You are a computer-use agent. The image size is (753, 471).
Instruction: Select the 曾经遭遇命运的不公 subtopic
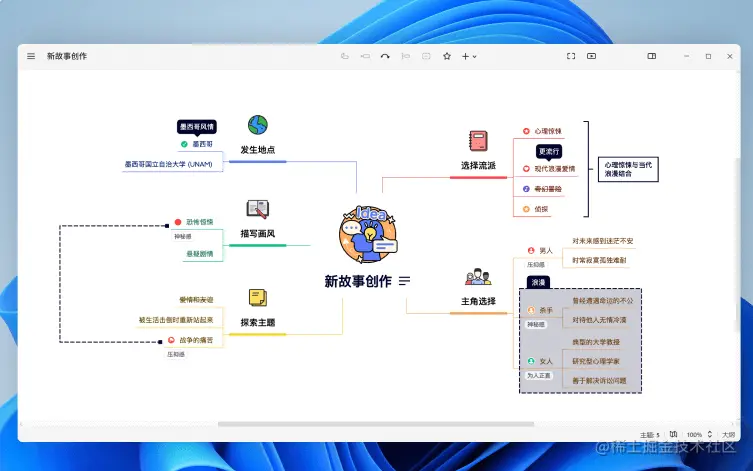[603, 301]
